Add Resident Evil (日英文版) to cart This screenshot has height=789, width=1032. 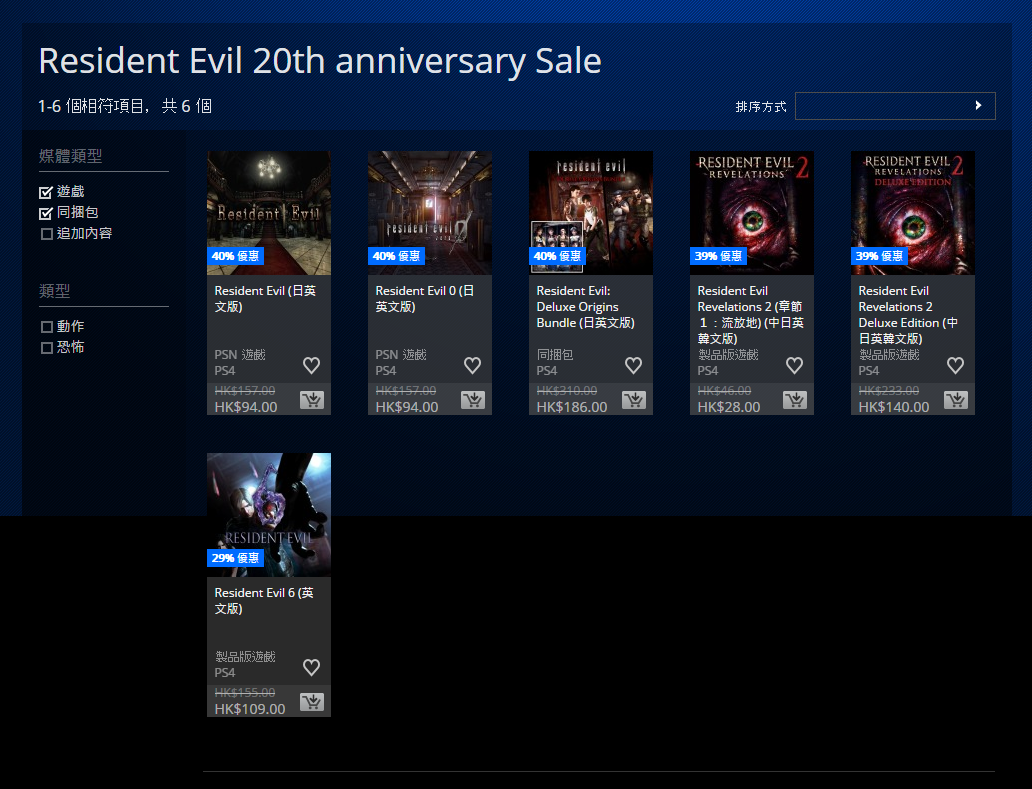[311, 401]
